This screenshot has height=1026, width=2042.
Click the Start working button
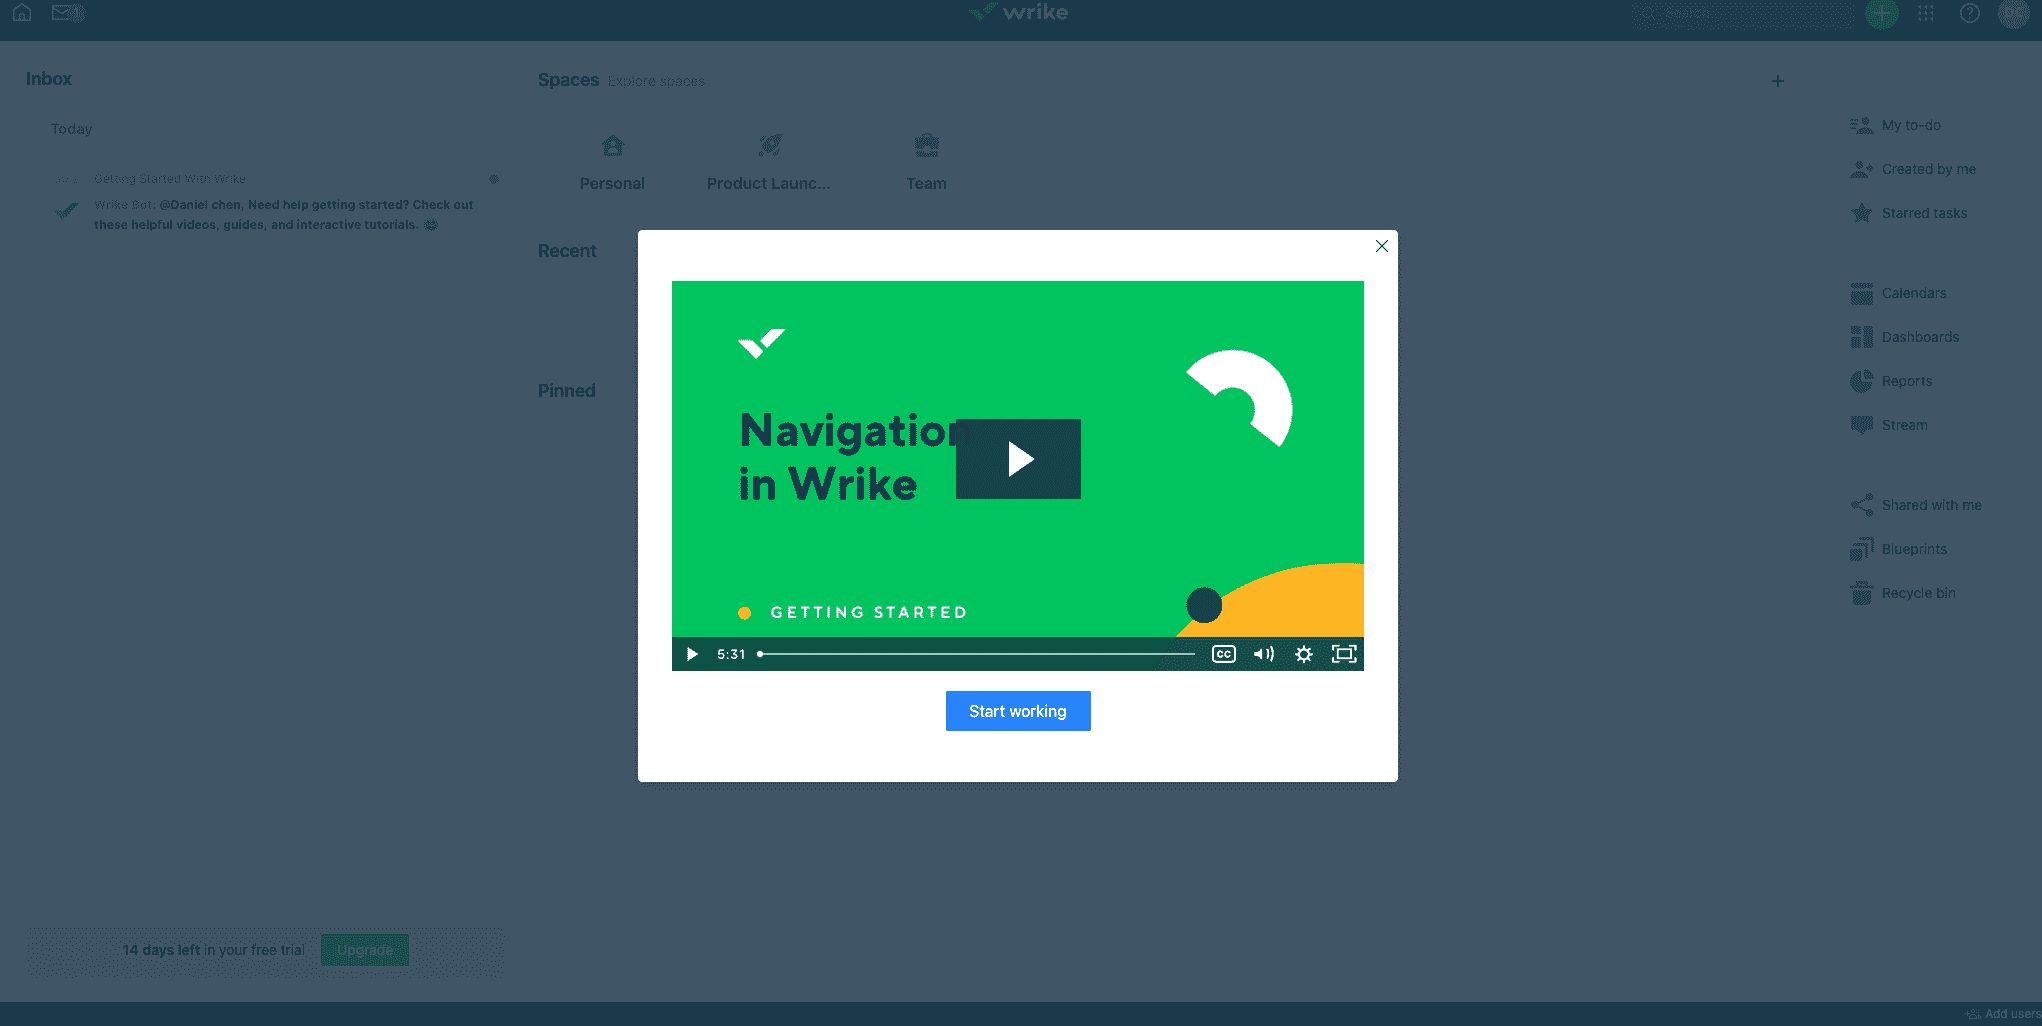[x=1018, y=711]
